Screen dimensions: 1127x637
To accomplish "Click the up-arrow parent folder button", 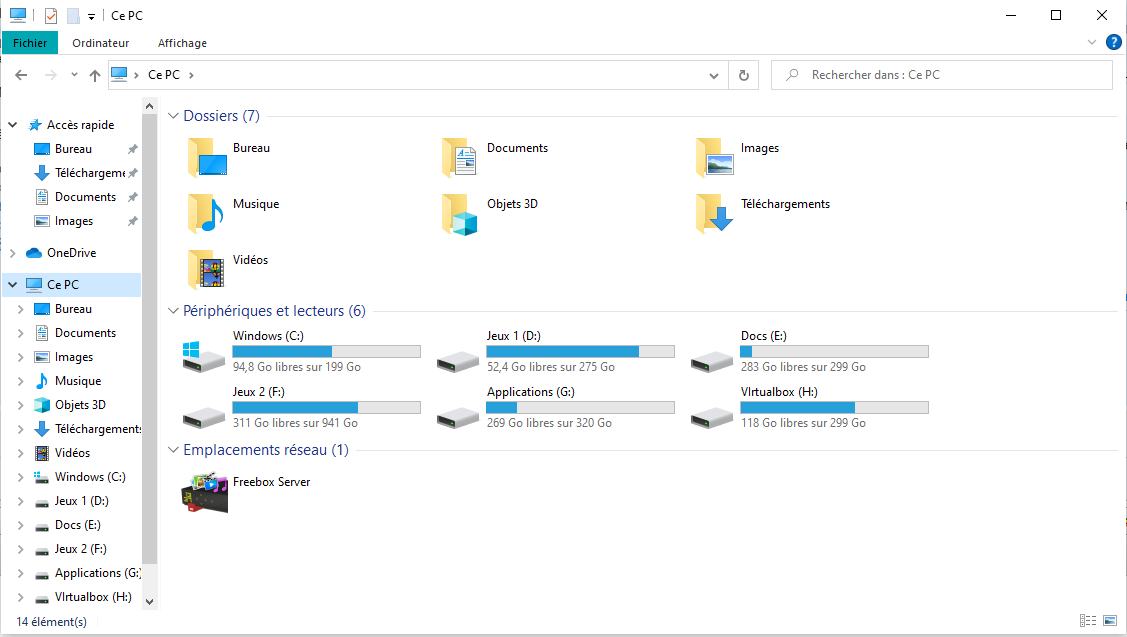I will 95,75.
